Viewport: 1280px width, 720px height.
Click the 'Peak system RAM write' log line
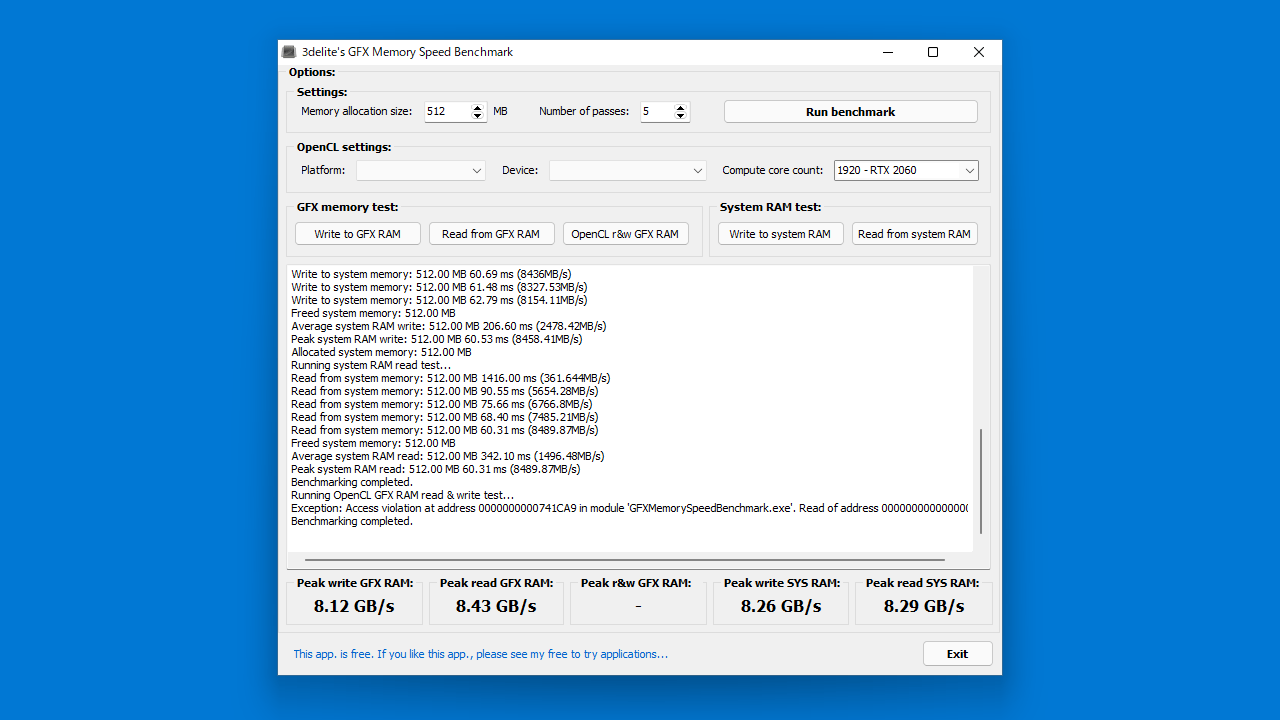(437, 339)
